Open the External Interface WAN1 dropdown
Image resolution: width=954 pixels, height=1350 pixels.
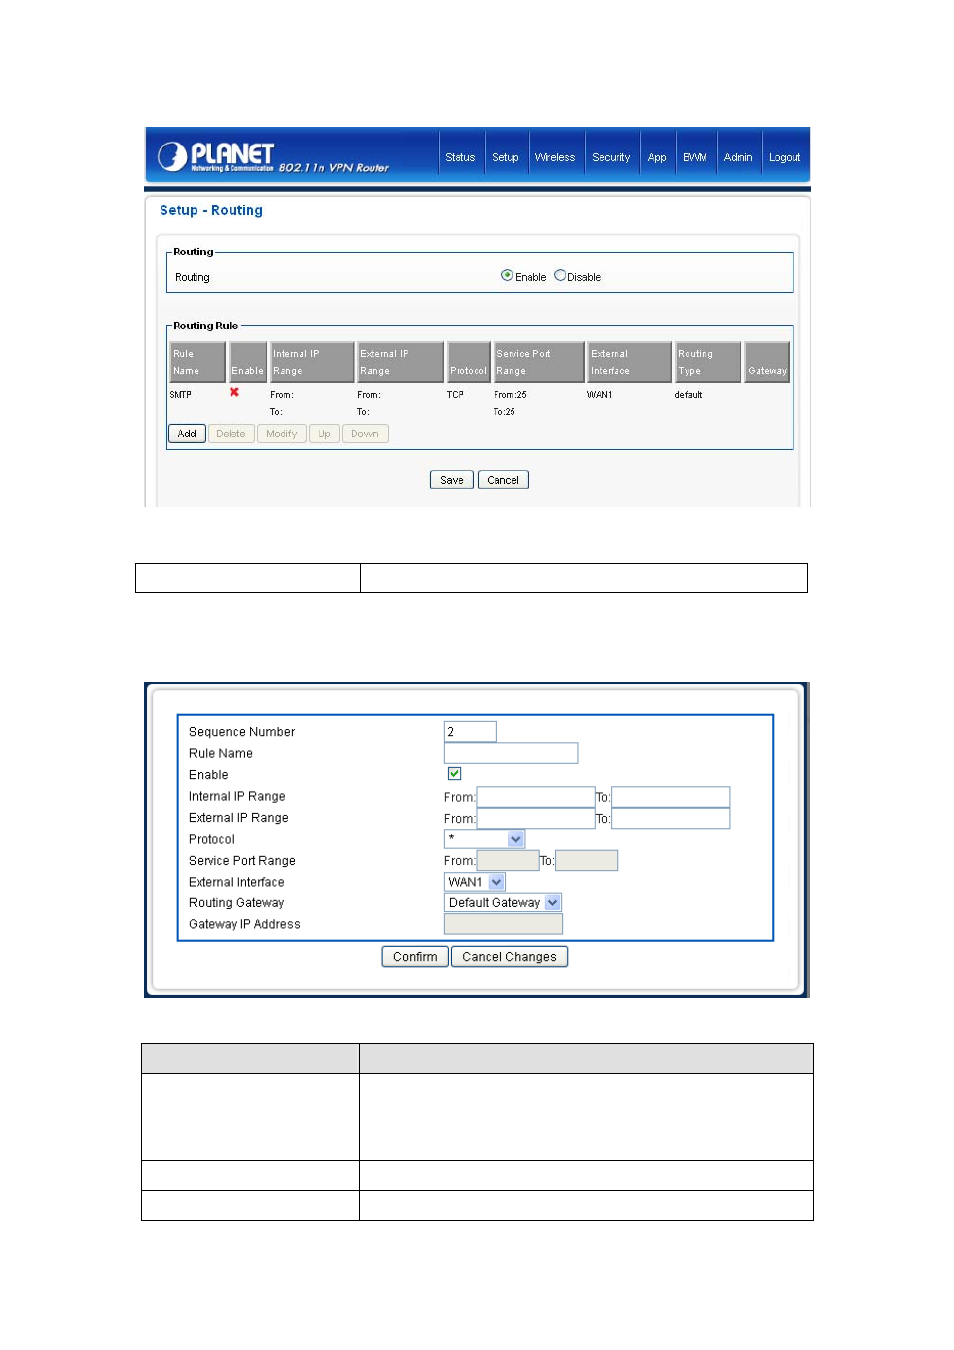[475, 882]
